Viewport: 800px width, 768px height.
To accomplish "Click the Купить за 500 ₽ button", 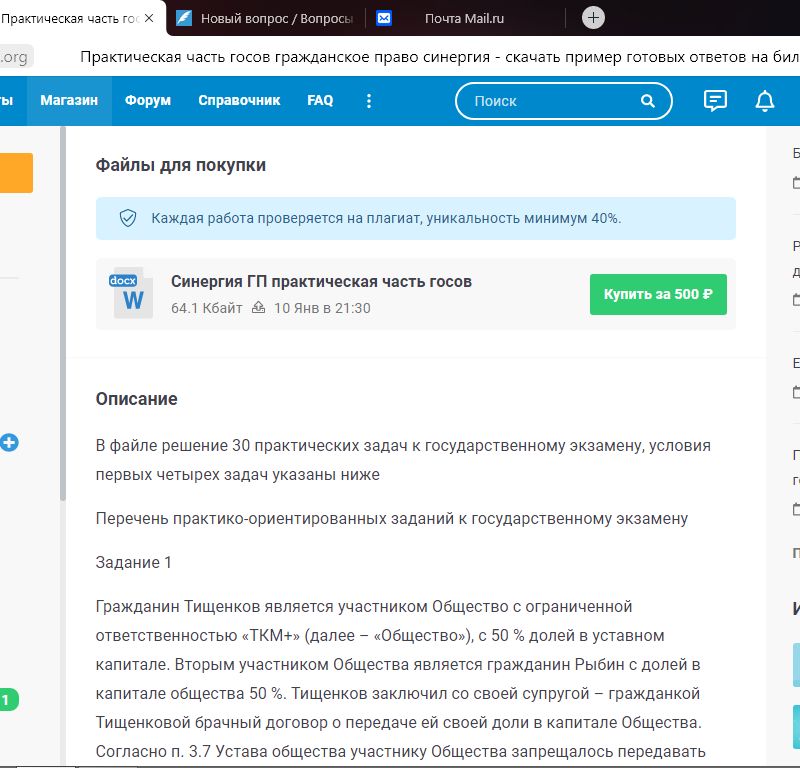I will click(657, 294).
